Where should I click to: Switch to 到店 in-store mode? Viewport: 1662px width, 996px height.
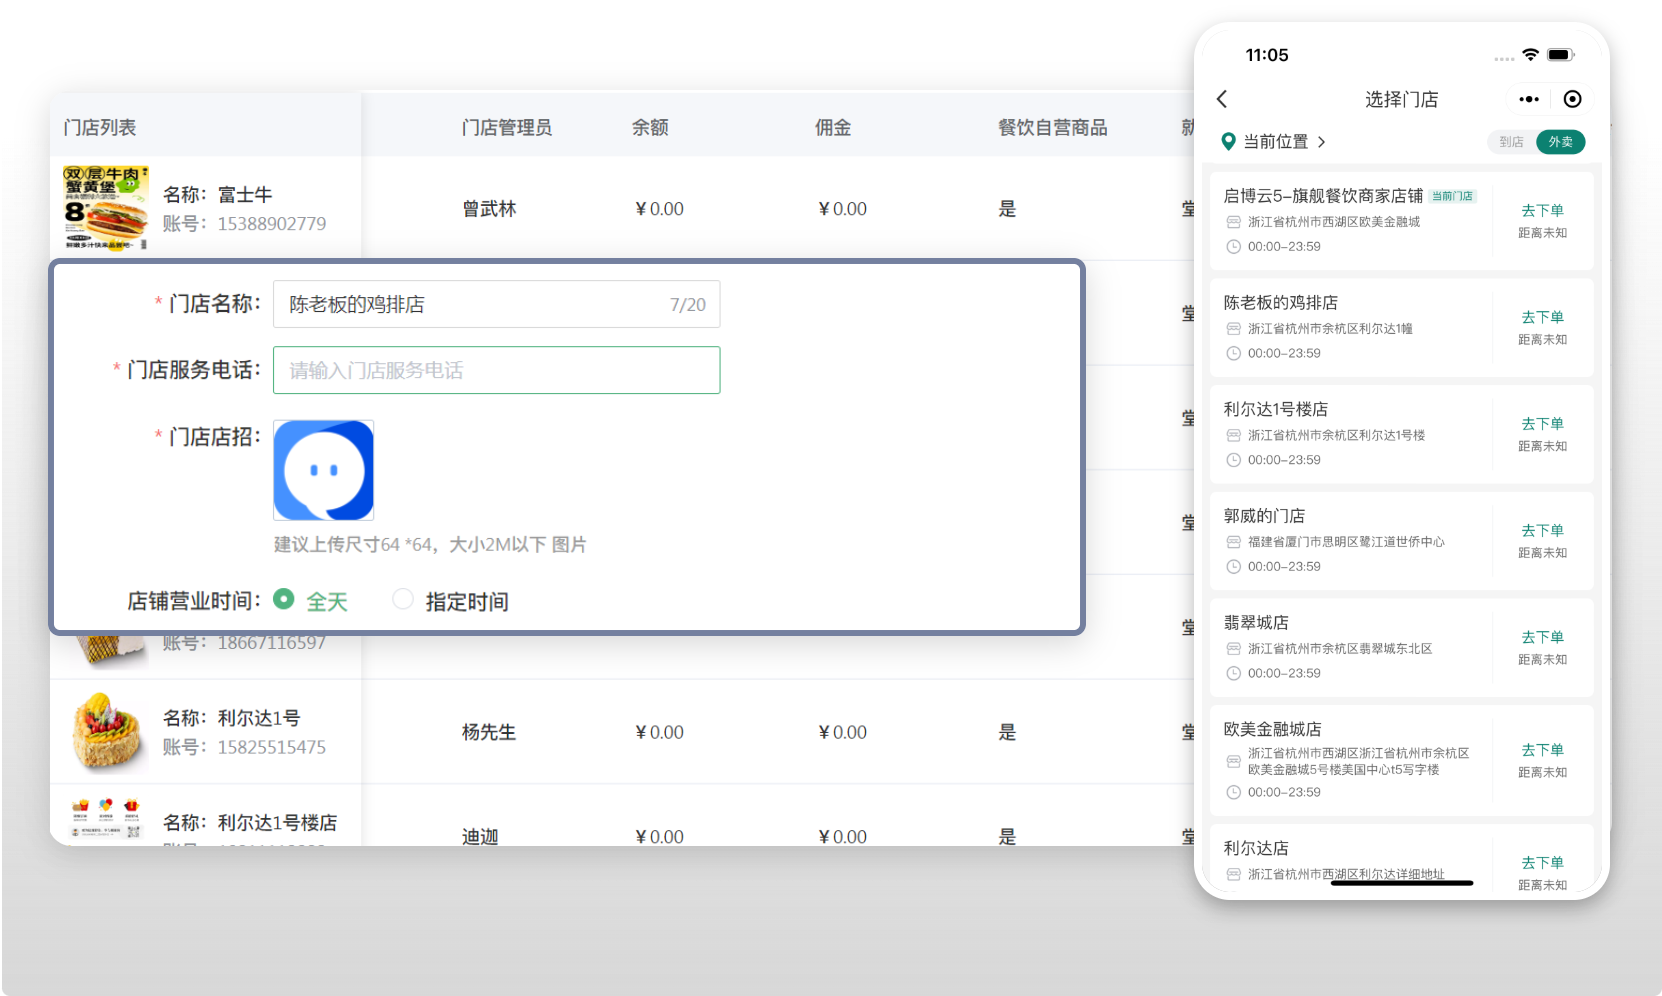1511,142
